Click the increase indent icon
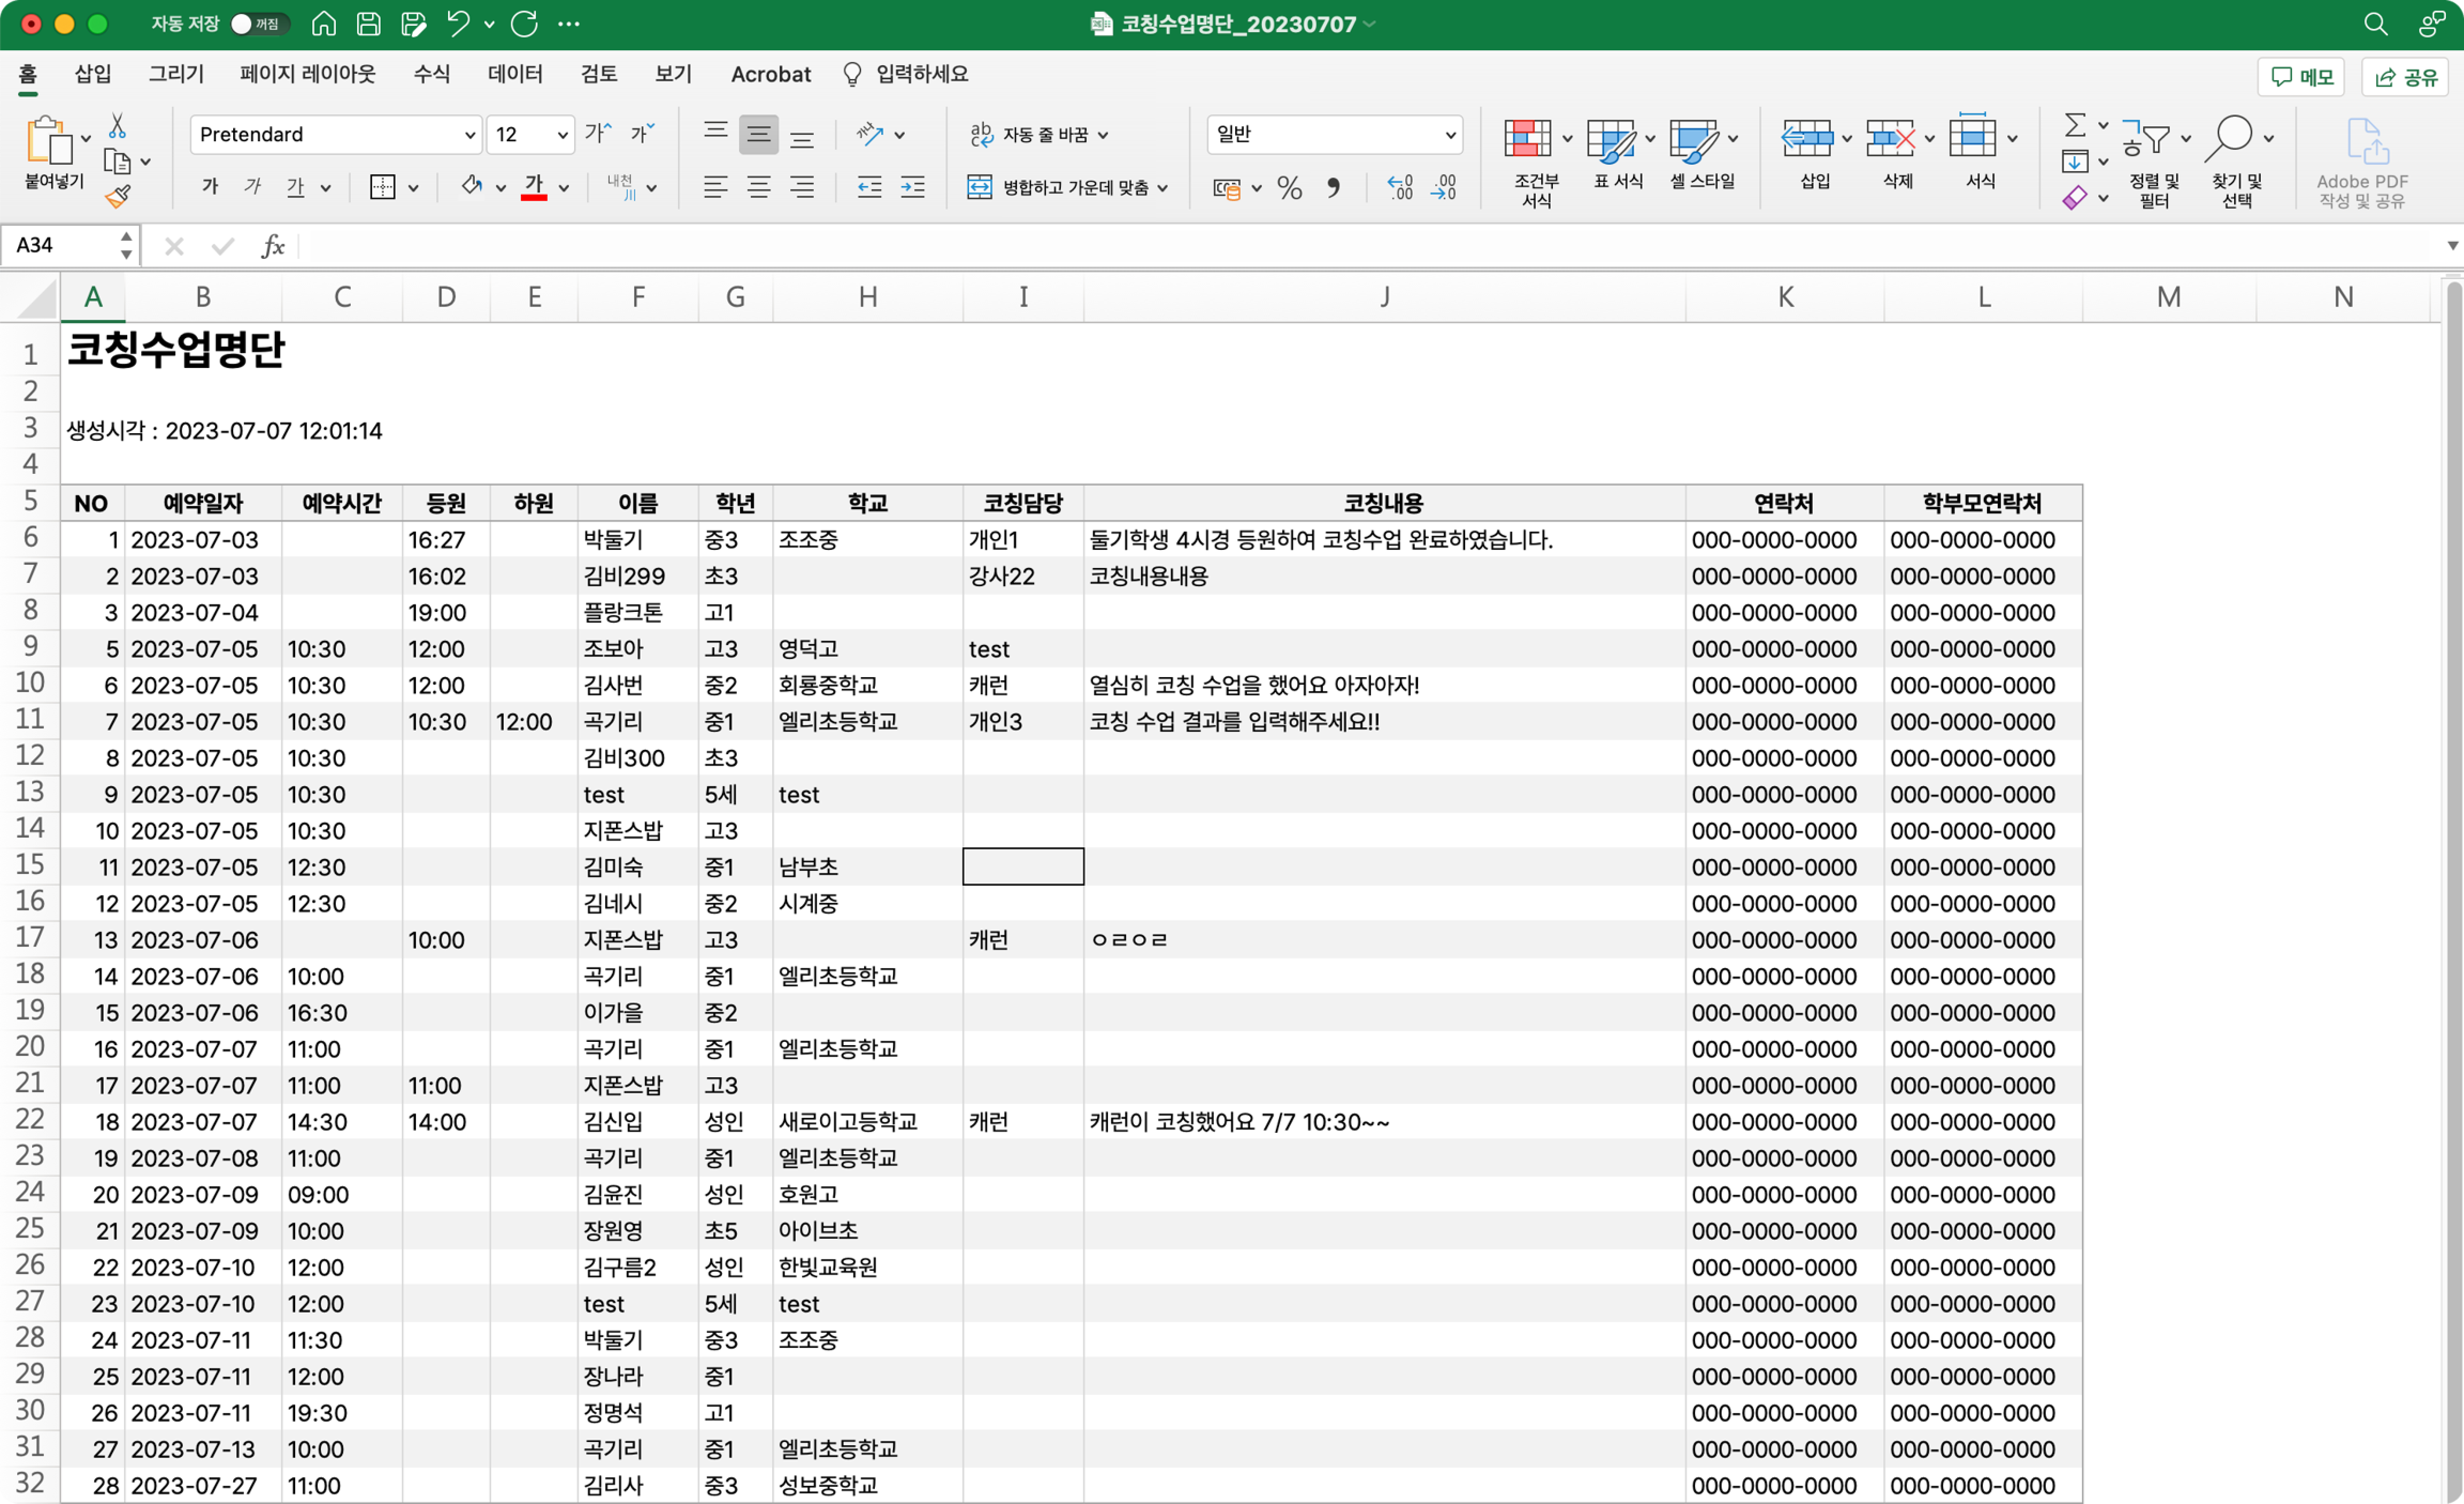2464x1504 pixels. 912,187
